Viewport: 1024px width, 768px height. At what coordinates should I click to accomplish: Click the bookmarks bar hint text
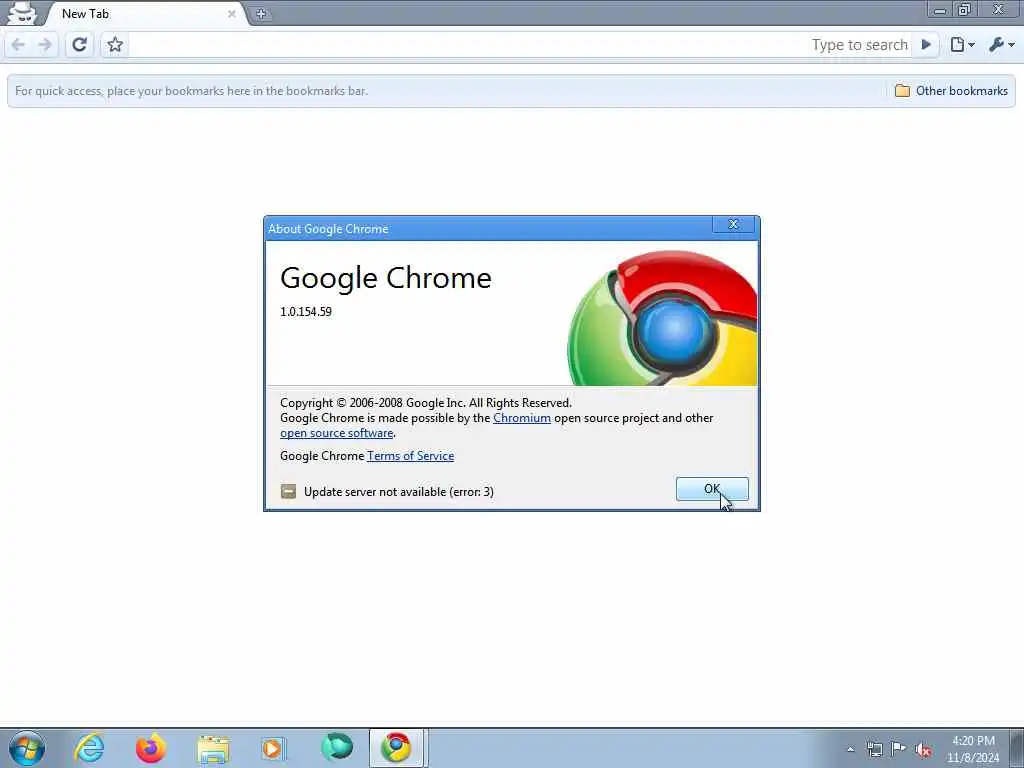click(191, 91)
